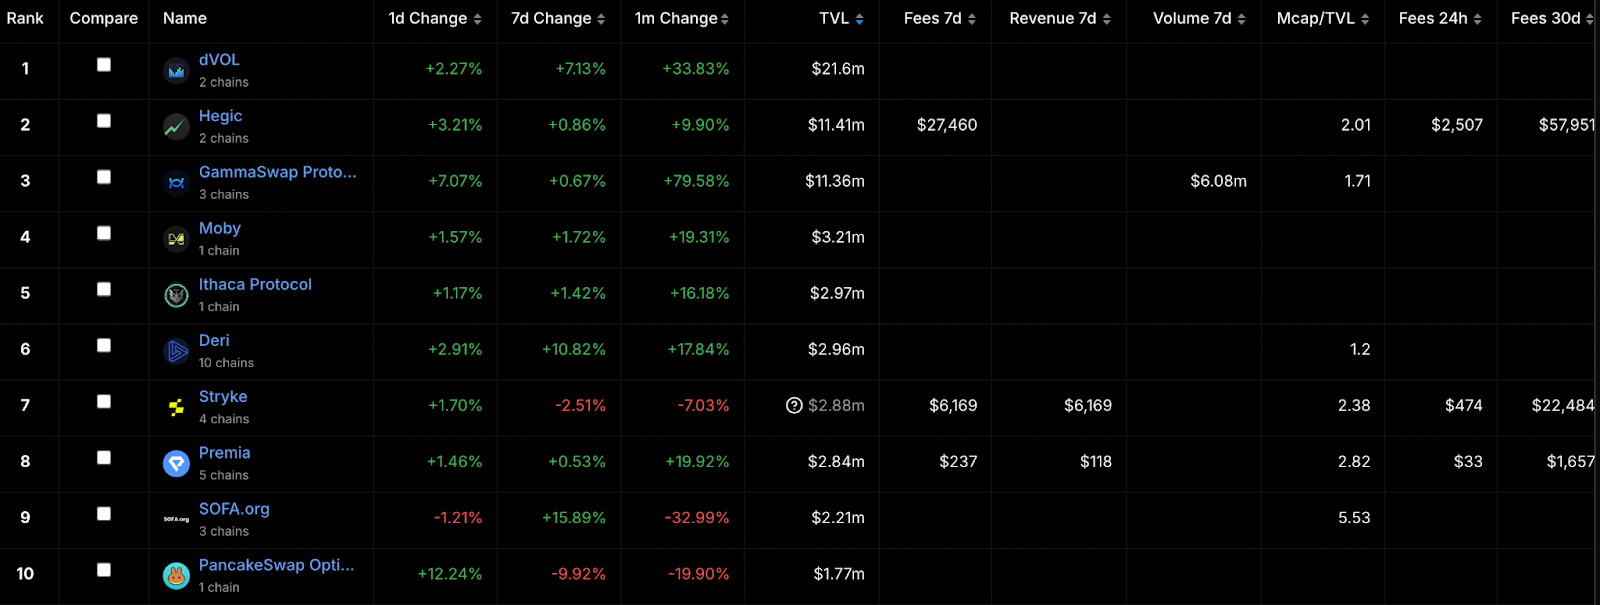The width and height of the screenshot is (1600, 605).
Task: Sort by Volume 7d column header
Action: (x=1199, y=19)
